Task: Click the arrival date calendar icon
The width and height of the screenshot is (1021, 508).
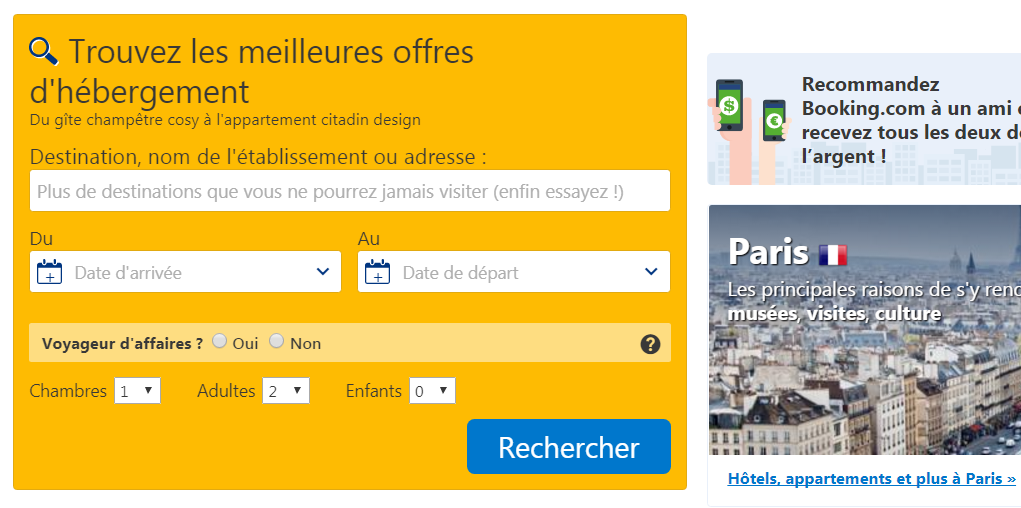Action: pyautogui.click(x=49, y=272)
